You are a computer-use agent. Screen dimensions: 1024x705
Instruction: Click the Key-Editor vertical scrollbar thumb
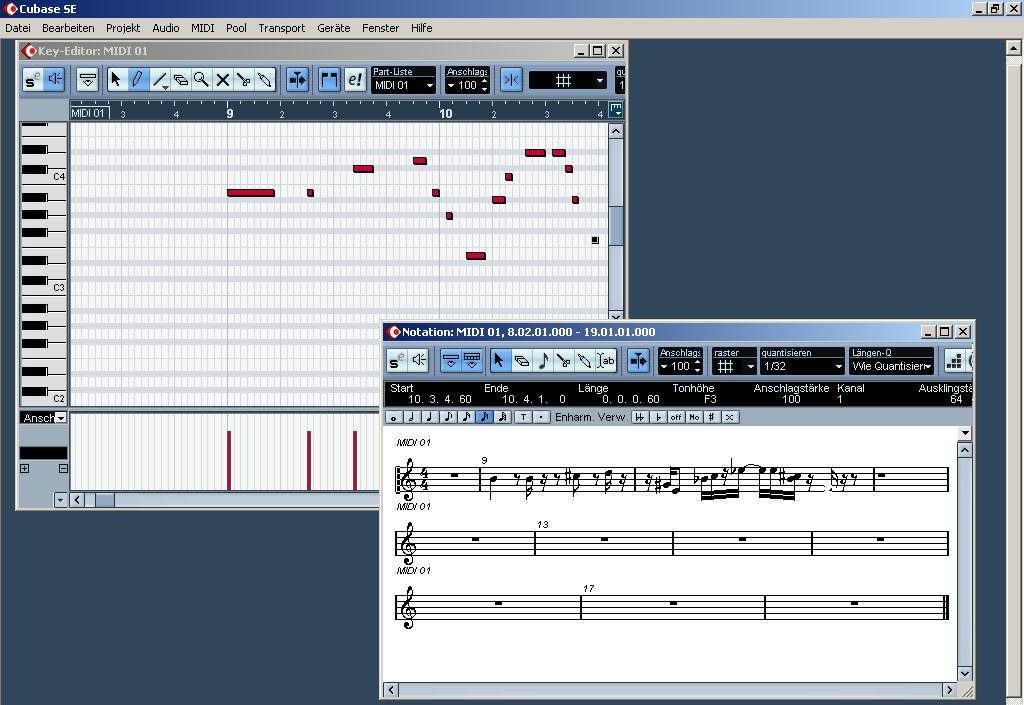[616, 225]
